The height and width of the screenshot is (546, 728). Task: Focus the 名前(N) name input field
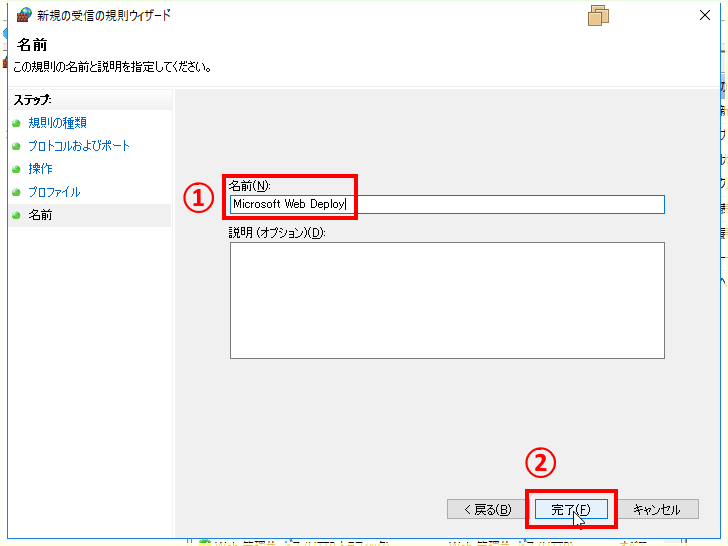447,204
